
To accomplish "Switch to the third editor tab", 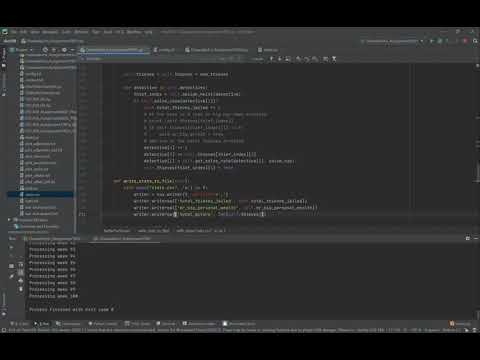I will 218,50.
